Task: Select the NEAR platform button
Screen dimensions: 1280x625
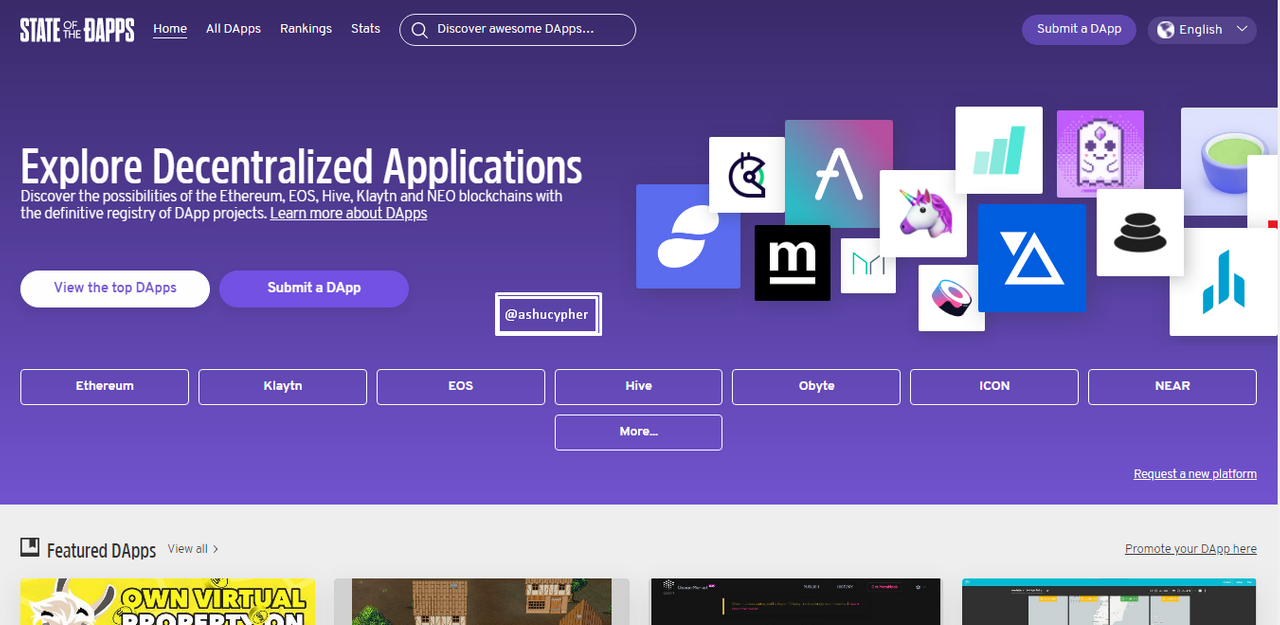Action: (x=1172, y=386)
